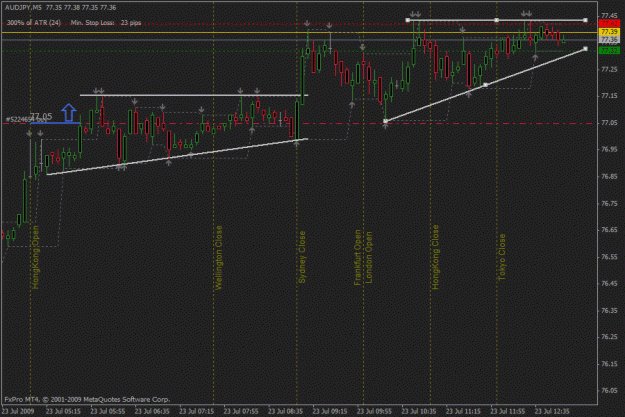Select the right end handle of the top resistance line
The image size is (625, 417).
pos(585,20)
